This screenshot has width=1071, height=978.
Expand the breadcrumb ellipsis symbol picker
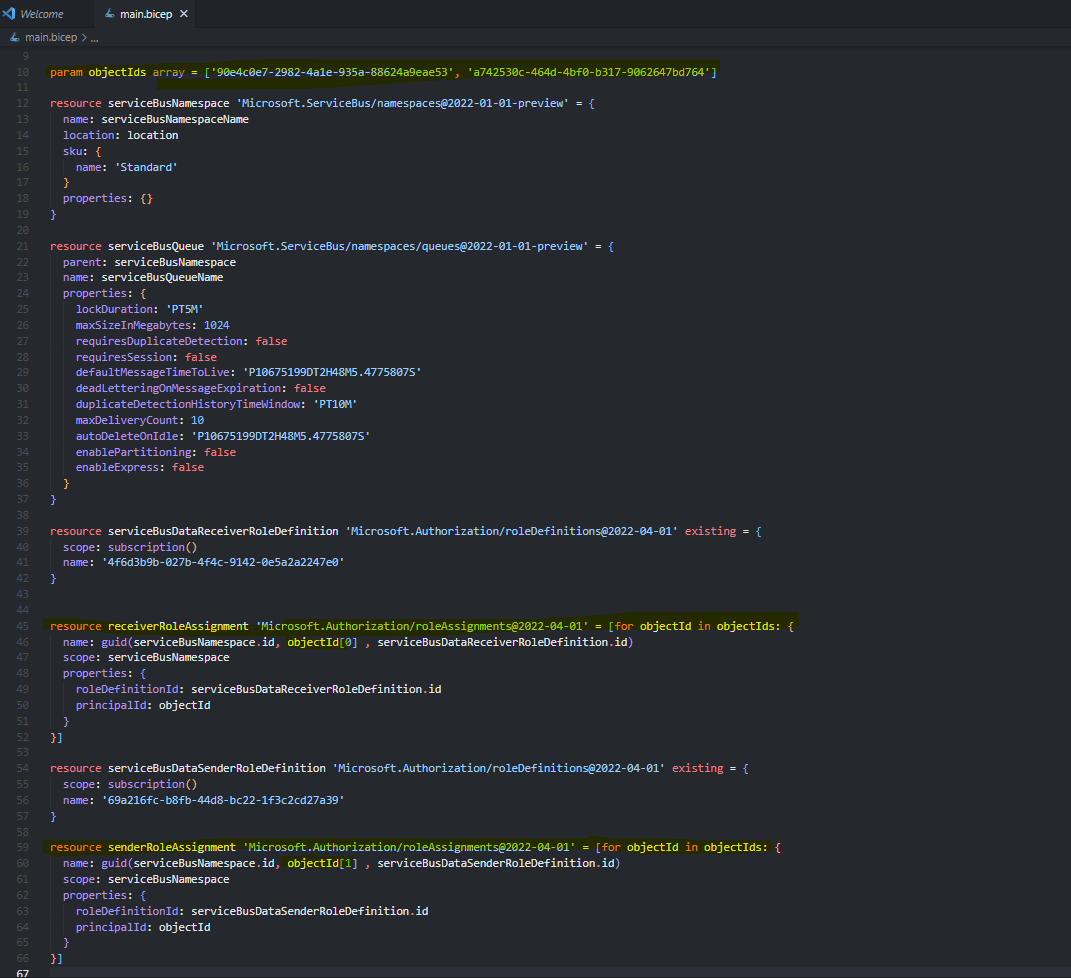pyautogui.click(x=94, y=38)
